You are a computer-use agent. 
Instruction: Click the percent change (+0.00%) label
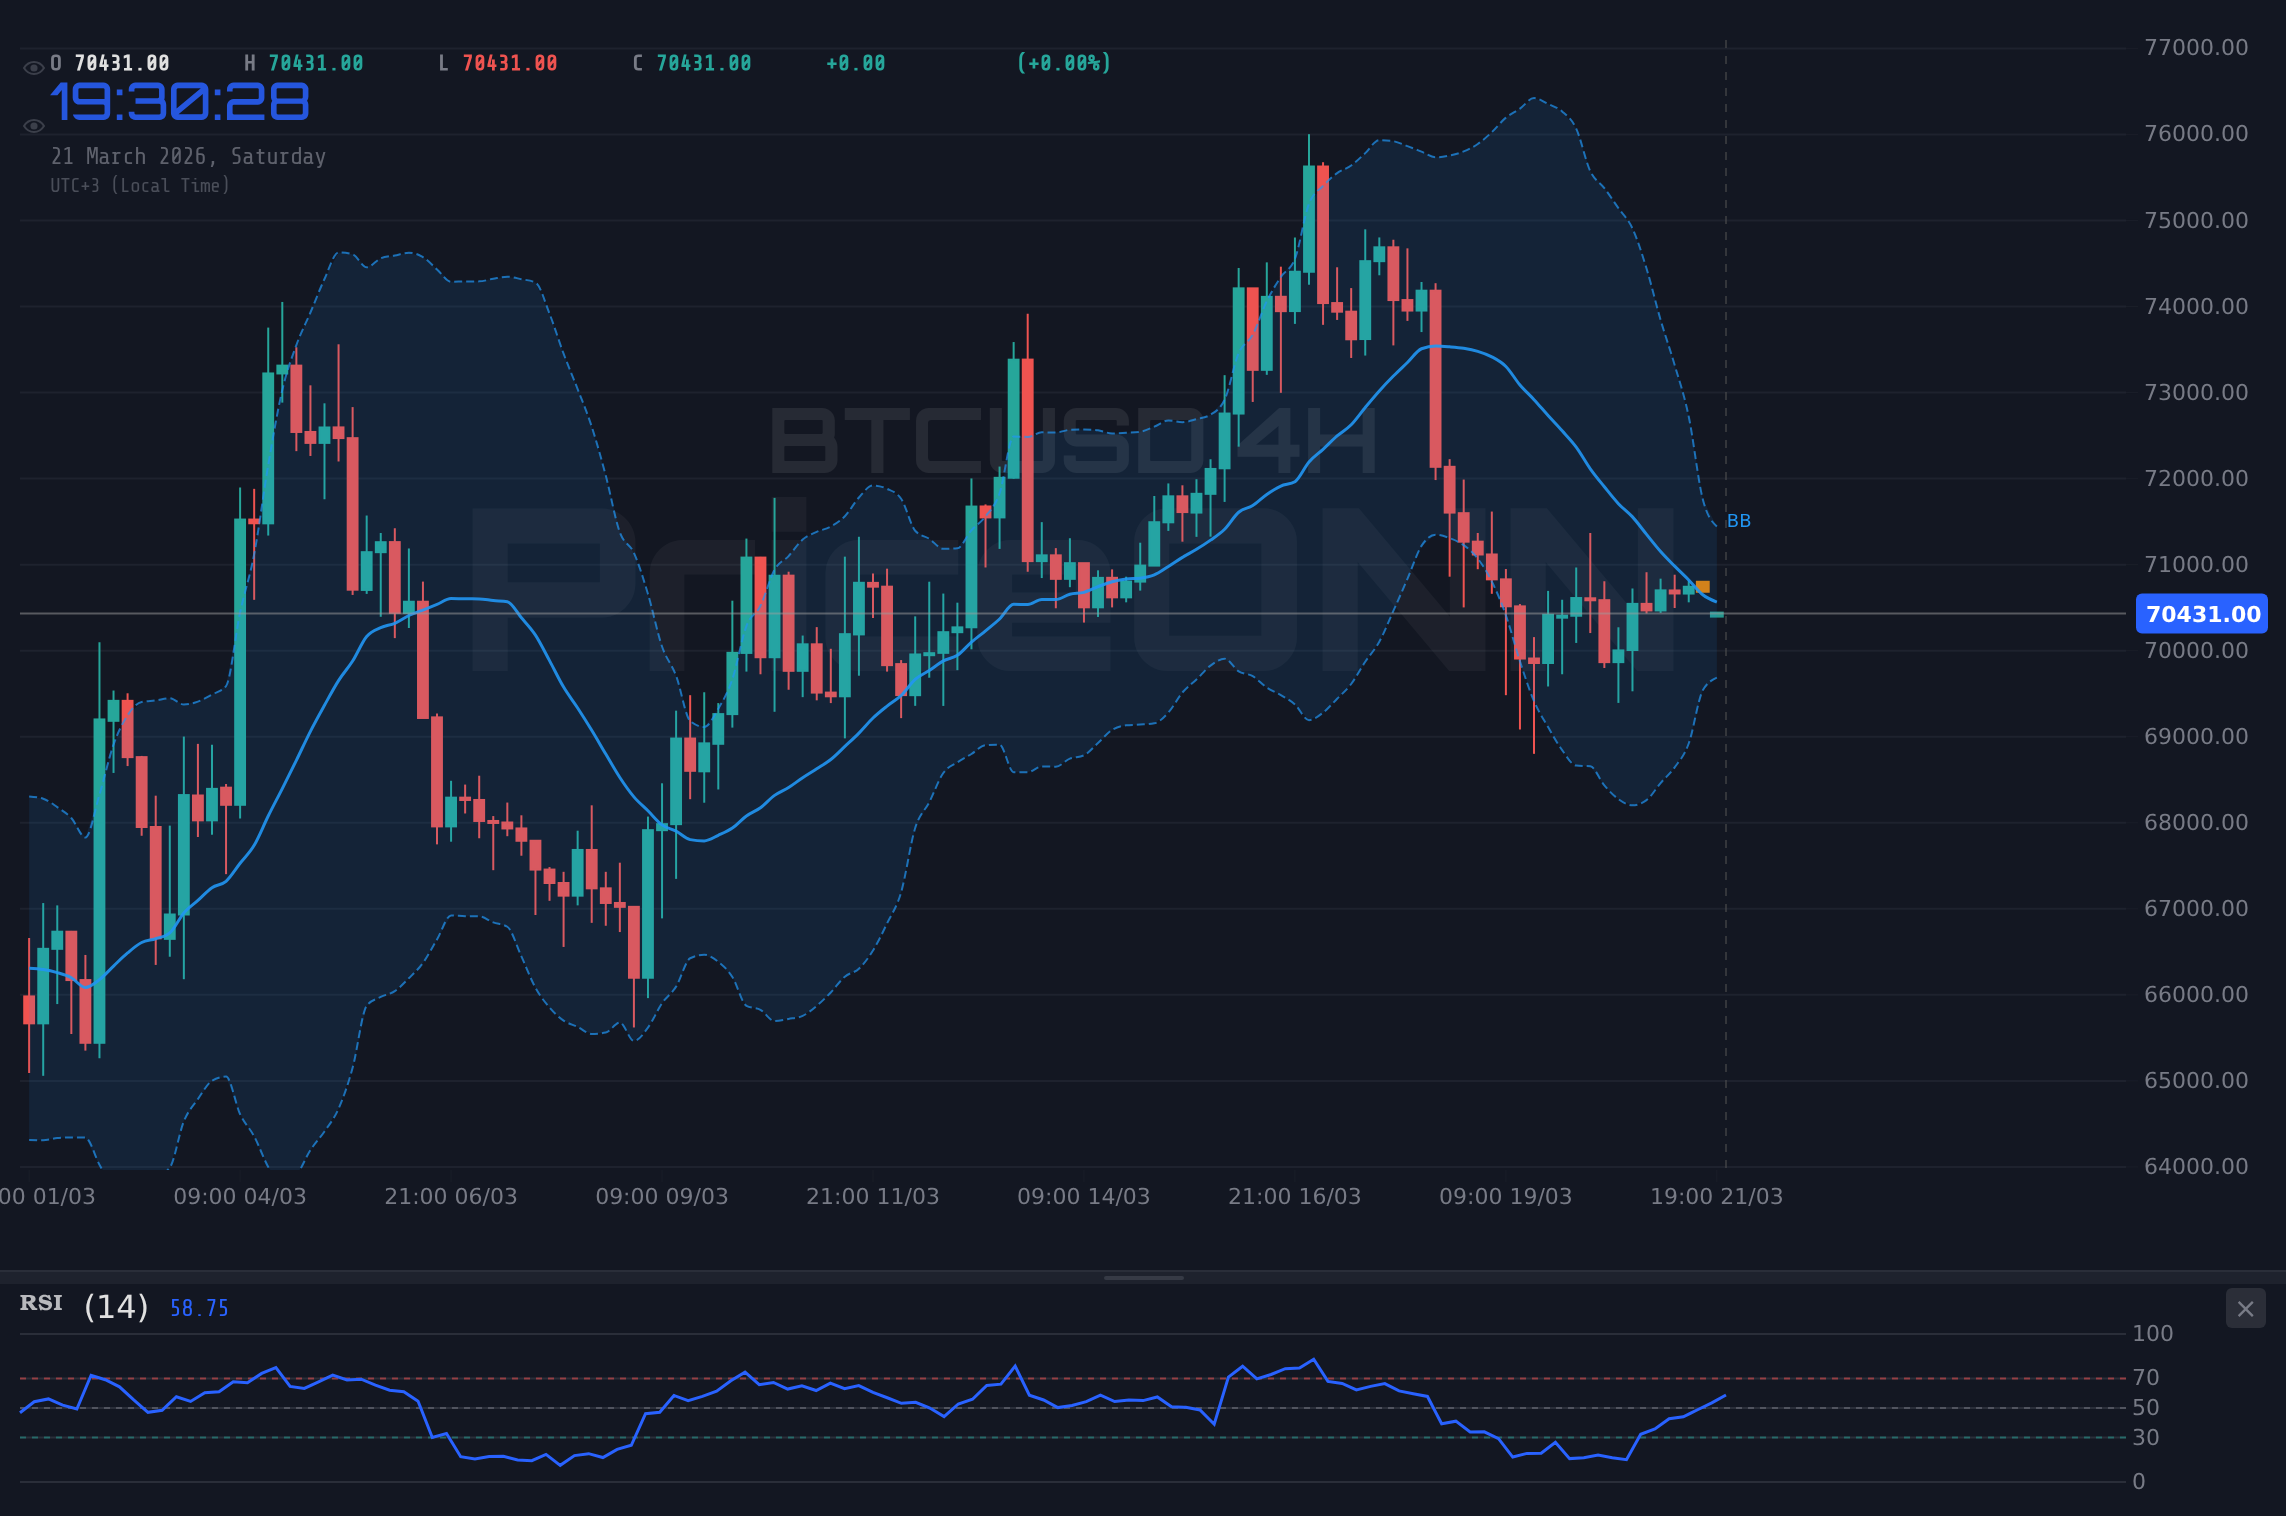1063,62
